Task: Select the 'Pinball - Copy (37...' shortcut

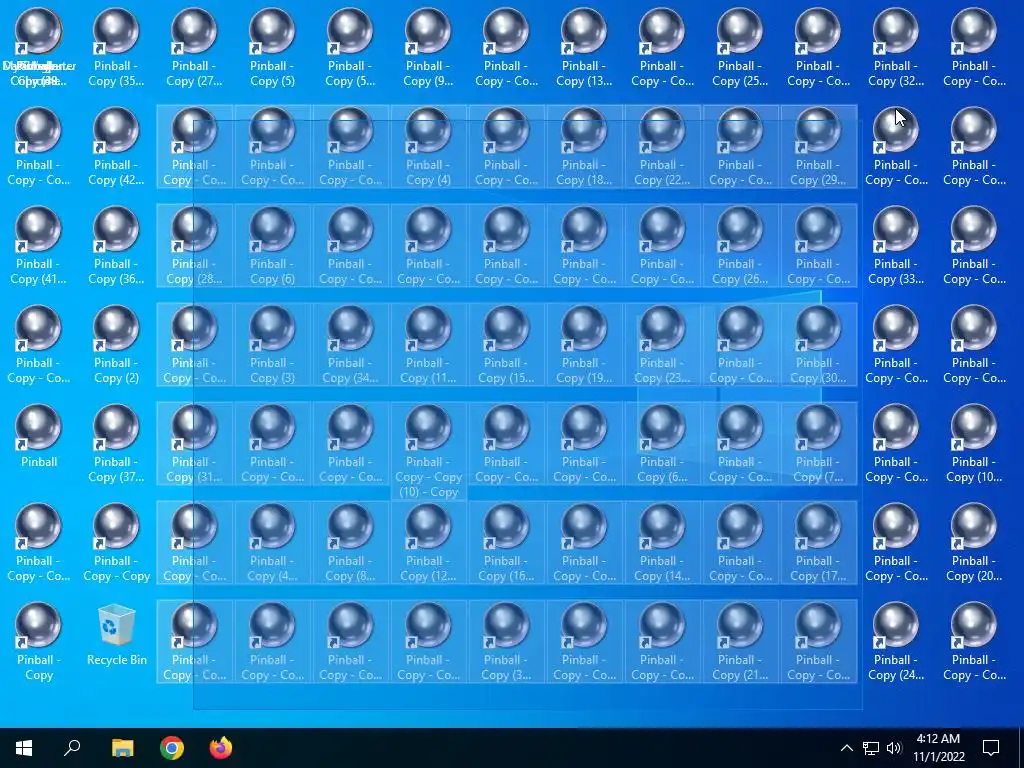Action: 116,443
